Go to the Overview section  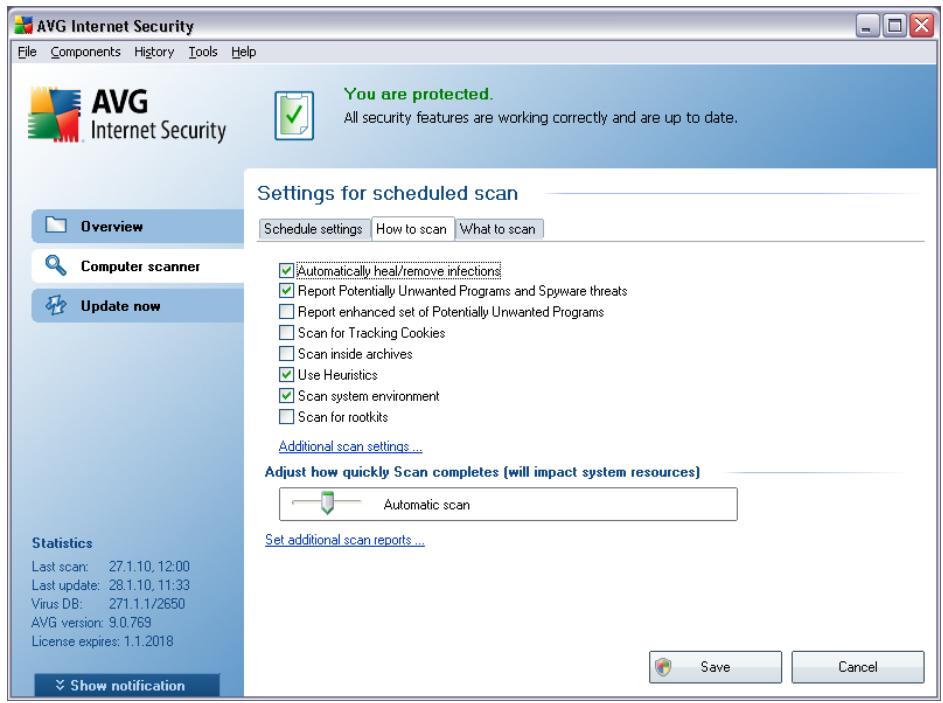tap(138, 226)
